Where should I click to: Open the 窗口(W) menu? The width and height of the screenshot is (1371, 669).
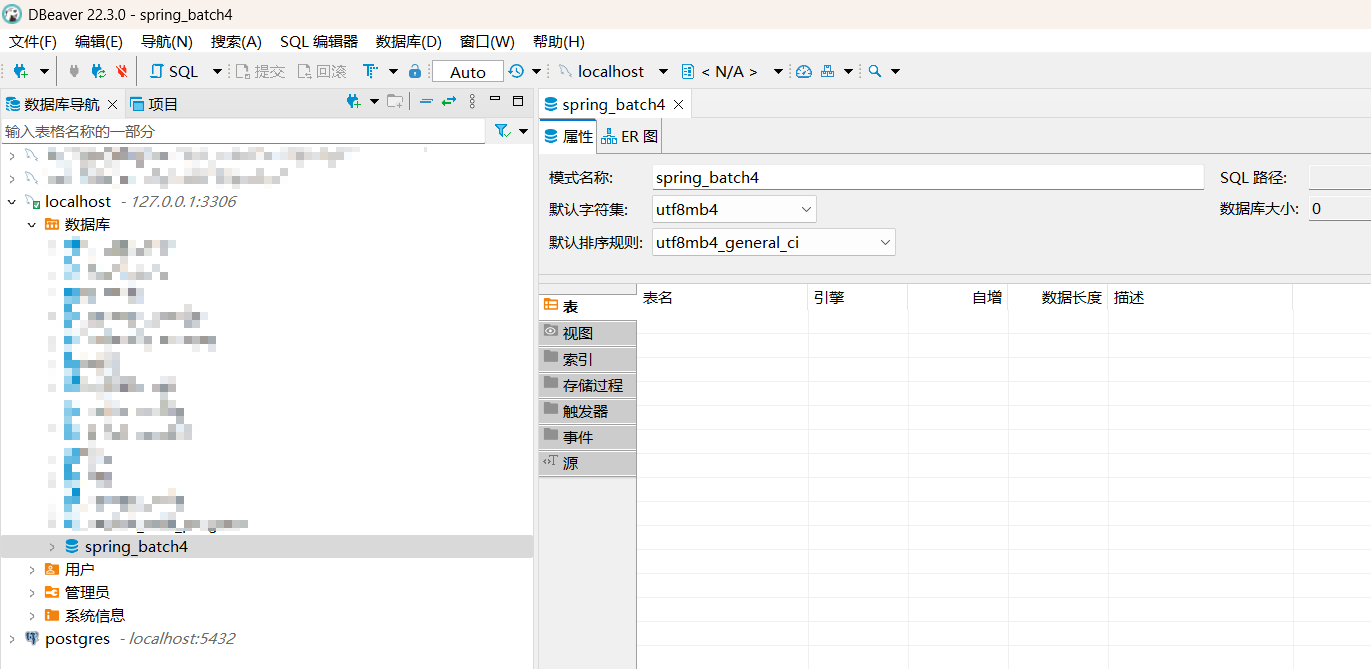tap(487, 42)
